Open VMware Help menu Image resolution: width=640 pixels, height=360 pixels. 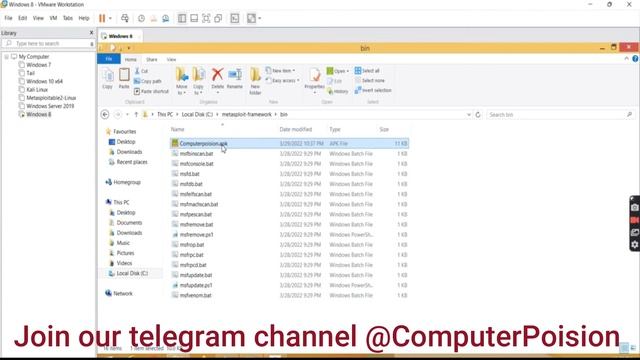(x=84, y=18)
